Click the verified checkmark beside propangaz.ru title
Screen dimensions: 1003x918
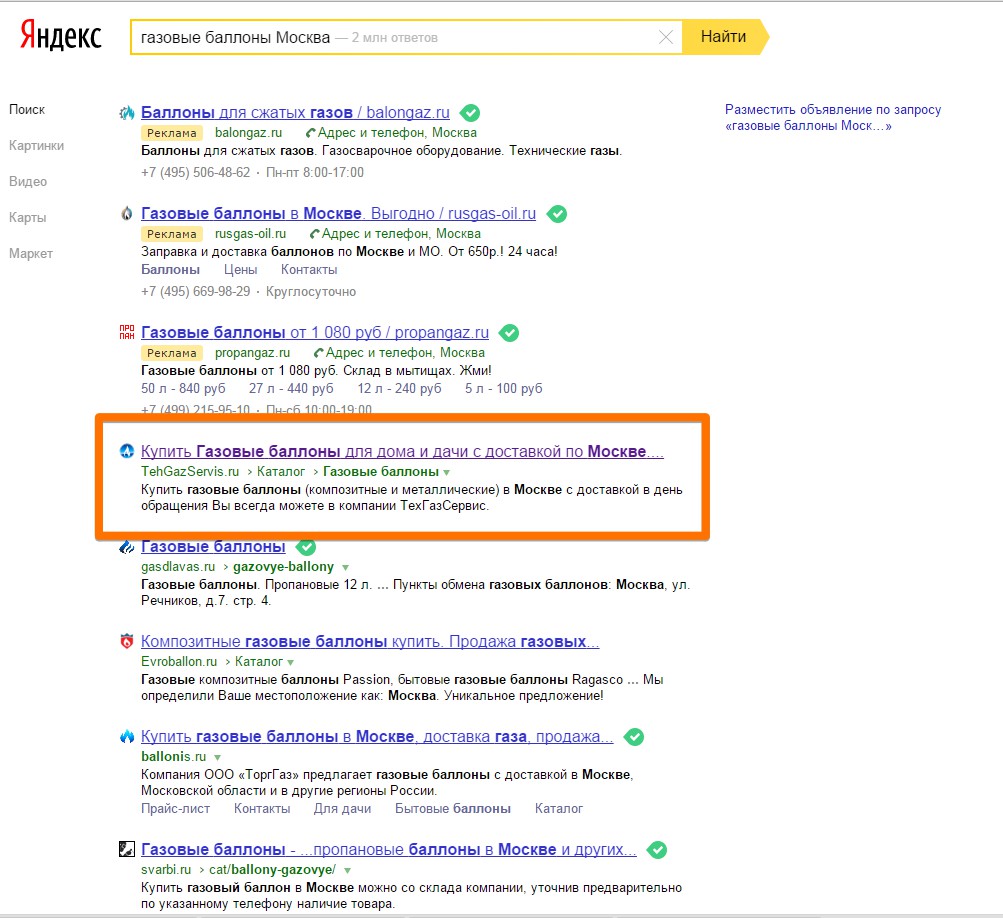509,333
